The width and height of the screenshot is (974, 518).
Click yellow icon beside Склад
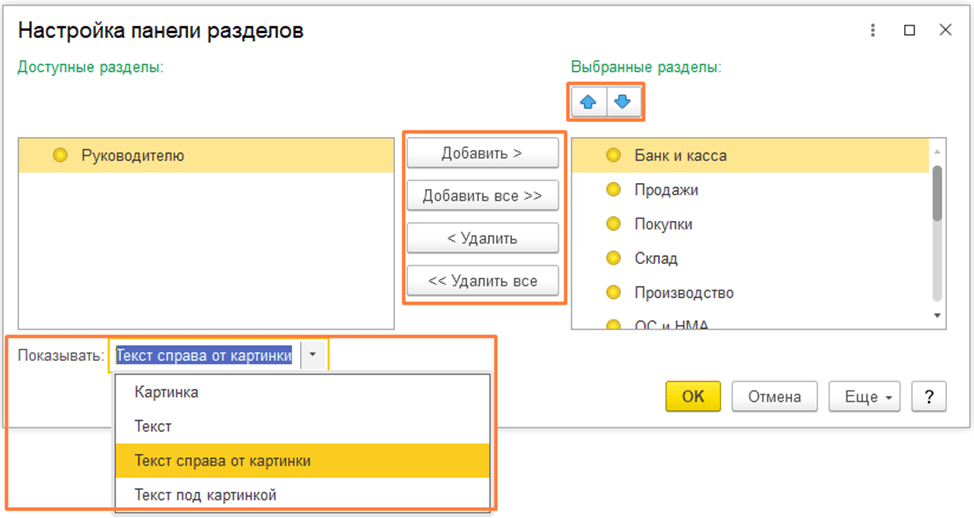[x=614, y=258]
